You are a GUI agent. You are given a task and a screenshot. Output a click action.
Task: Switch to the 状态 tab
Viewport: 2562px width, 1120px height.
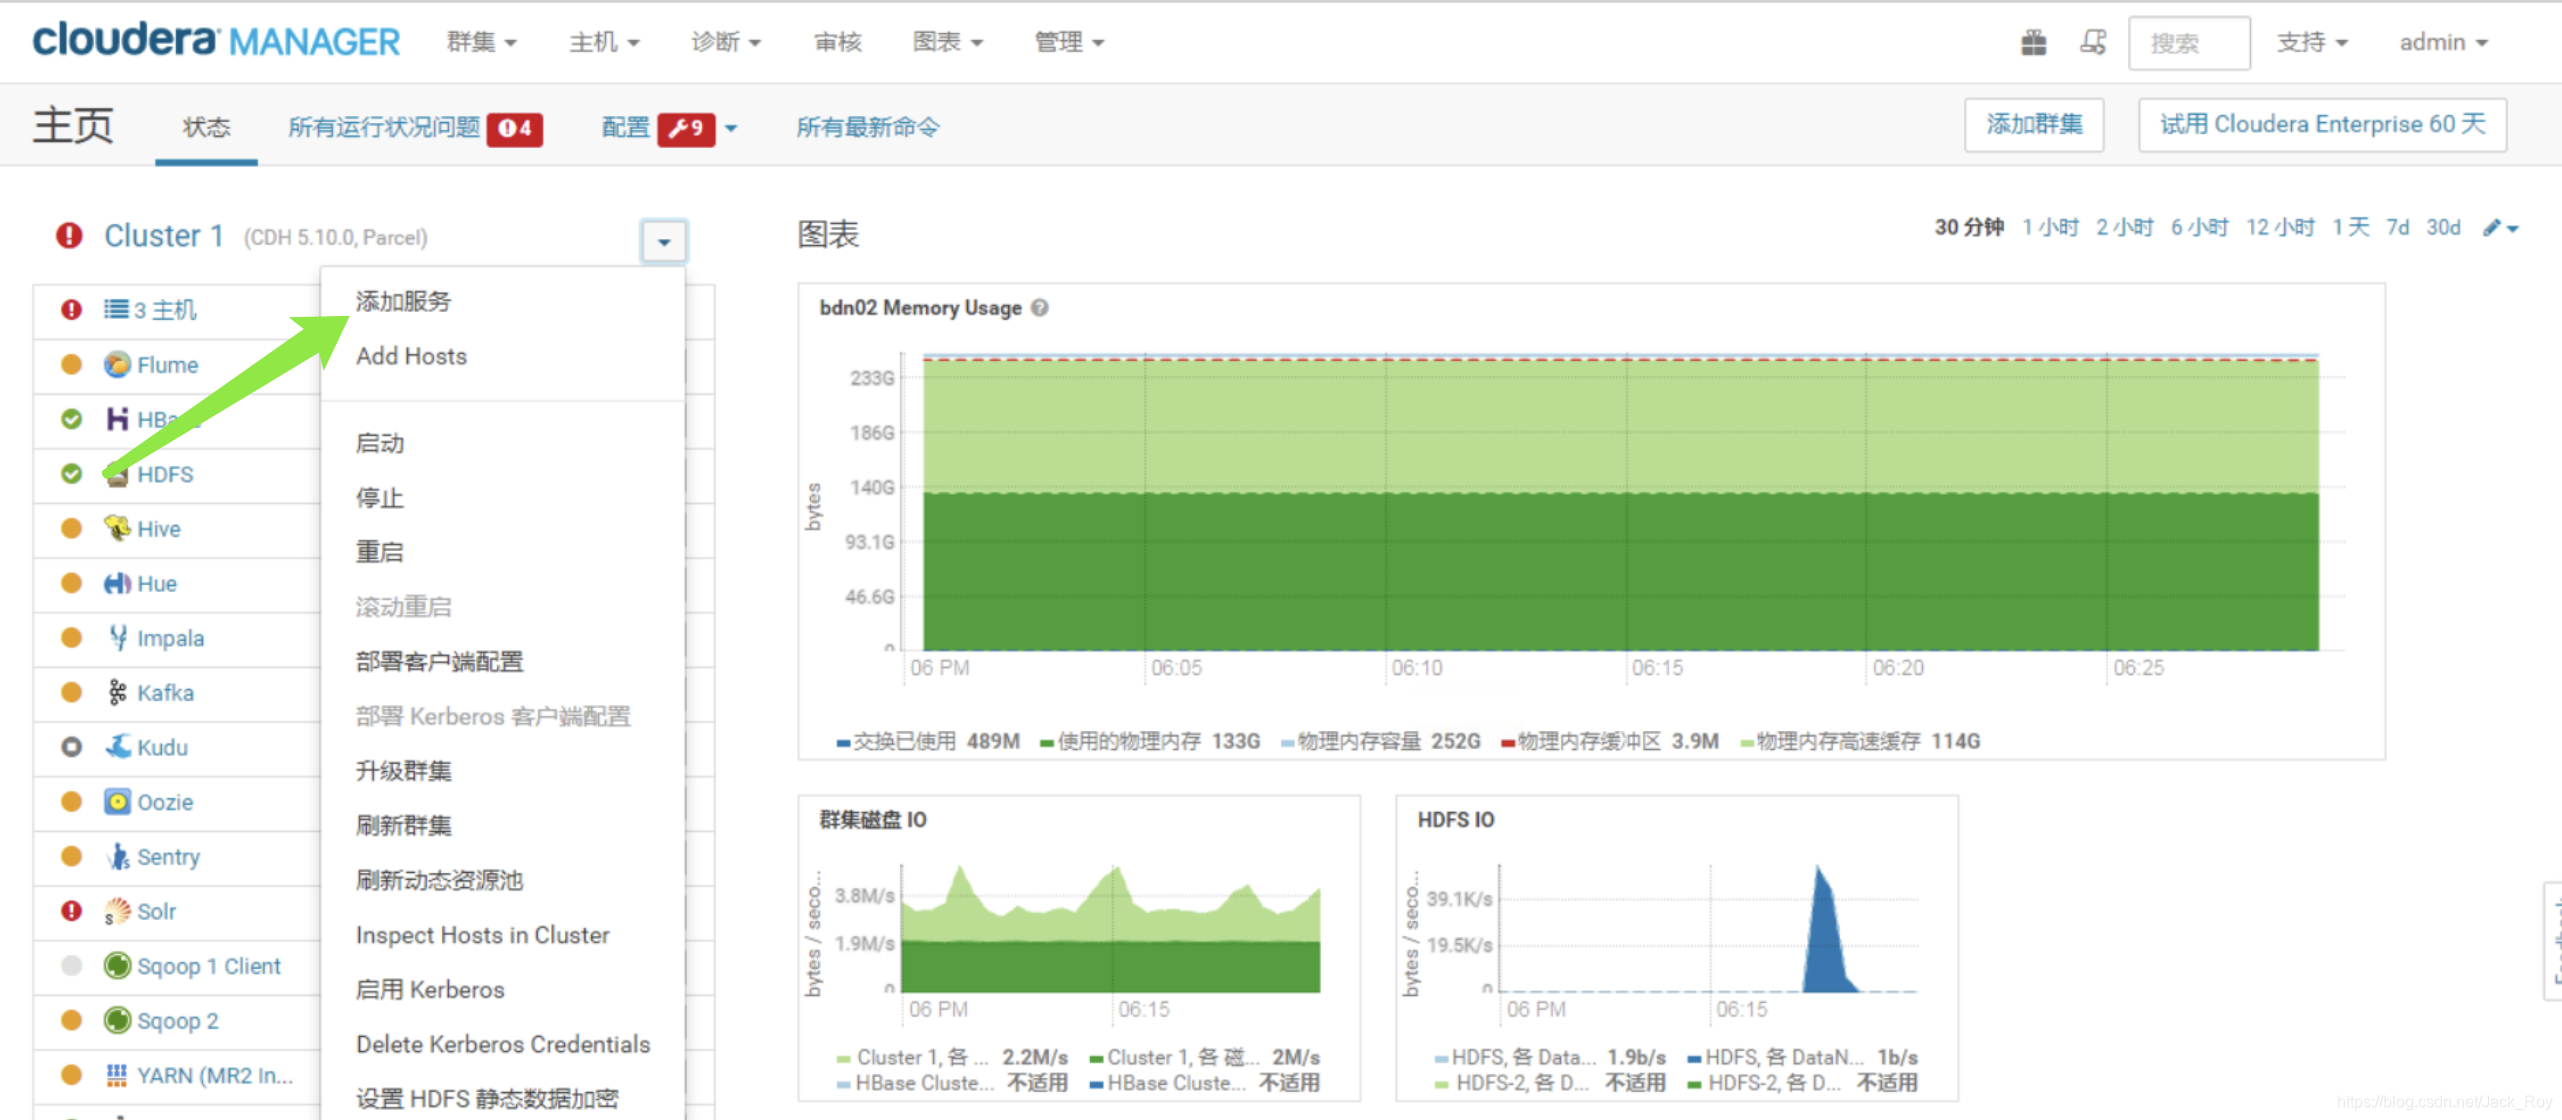(206, 128)
